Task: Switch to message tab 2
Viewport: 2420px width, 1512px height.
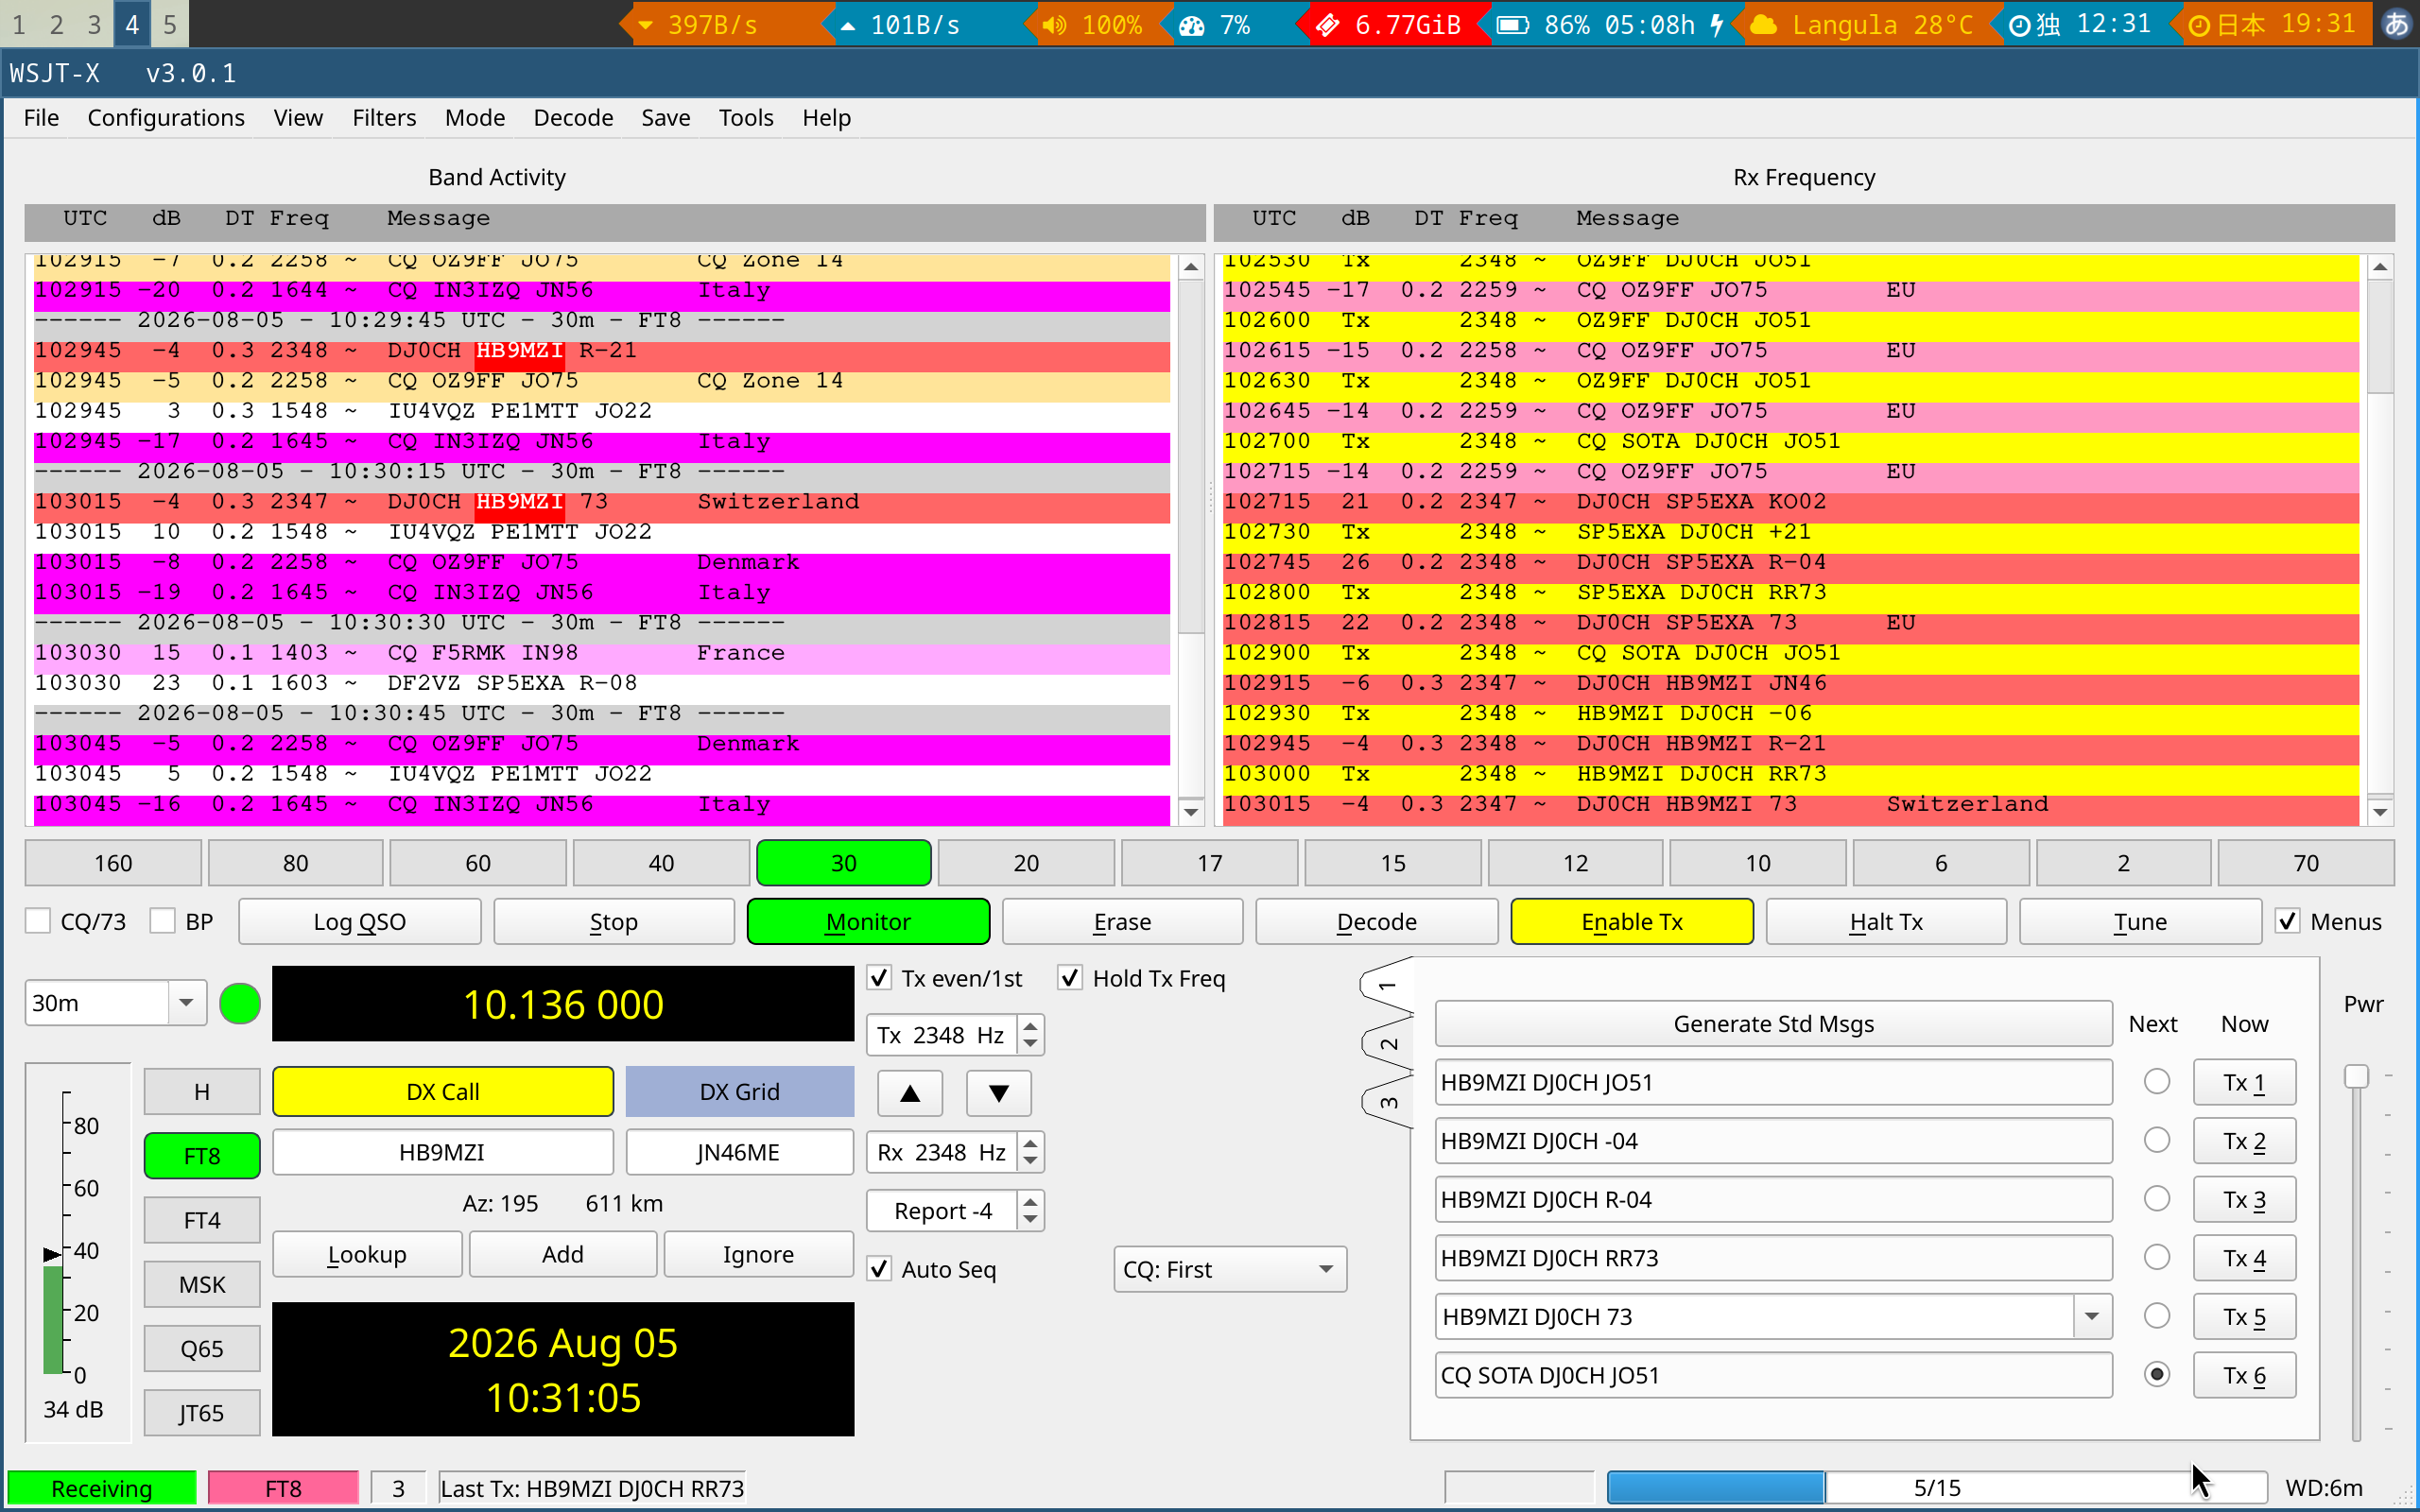Action: click(1388, 1044)
